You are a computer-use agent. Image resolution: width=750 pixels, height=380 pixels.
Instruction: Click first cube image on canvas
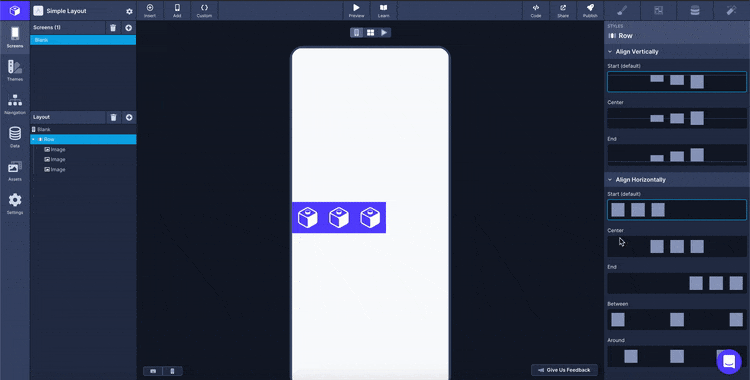pos(308,218)
